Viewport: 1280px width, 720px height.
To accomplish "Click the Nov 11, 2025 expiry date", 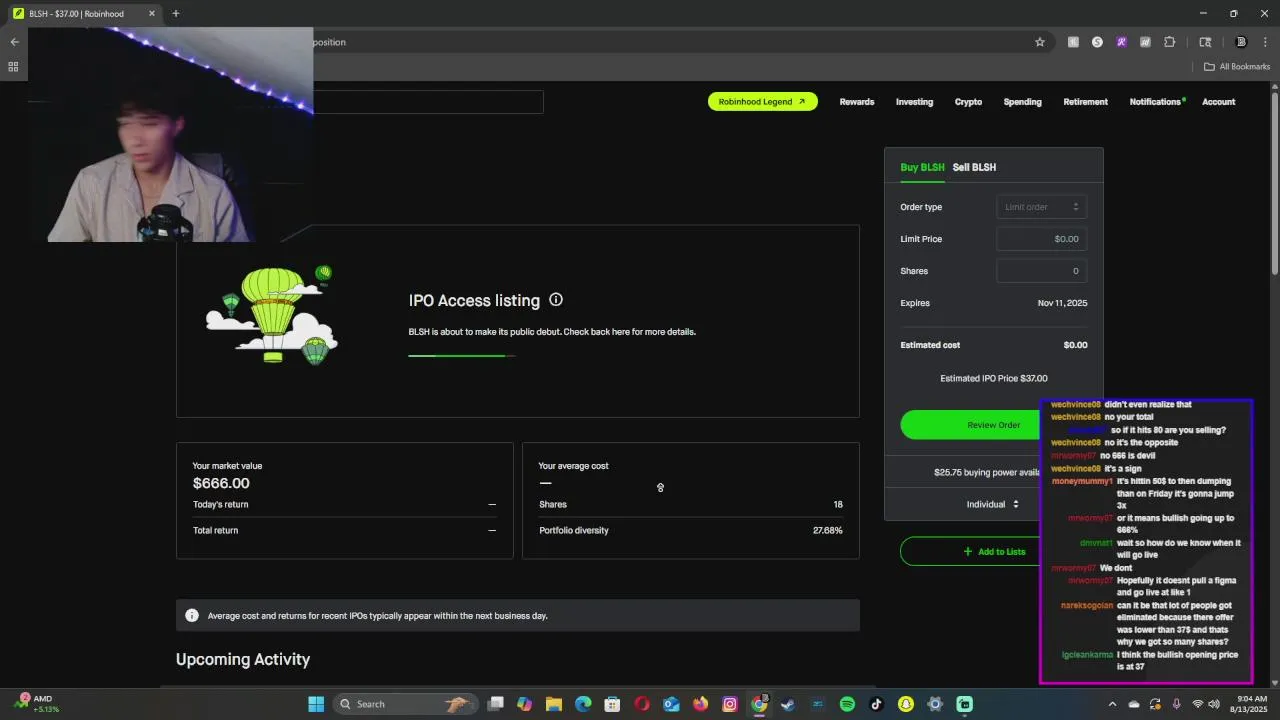I will point(1062,303).
